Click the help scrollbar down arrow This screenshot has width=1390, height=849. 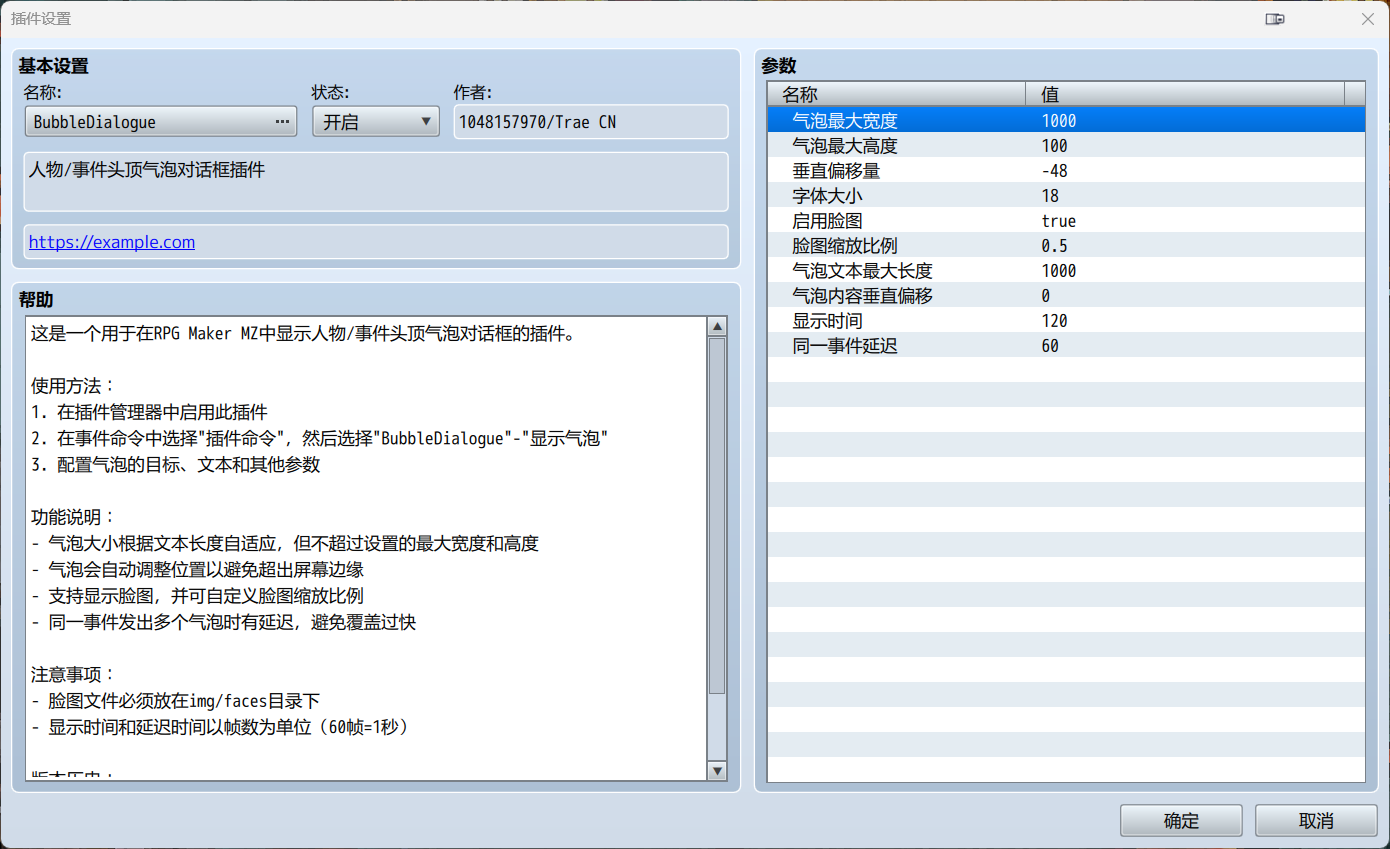[x=717, y=771]
